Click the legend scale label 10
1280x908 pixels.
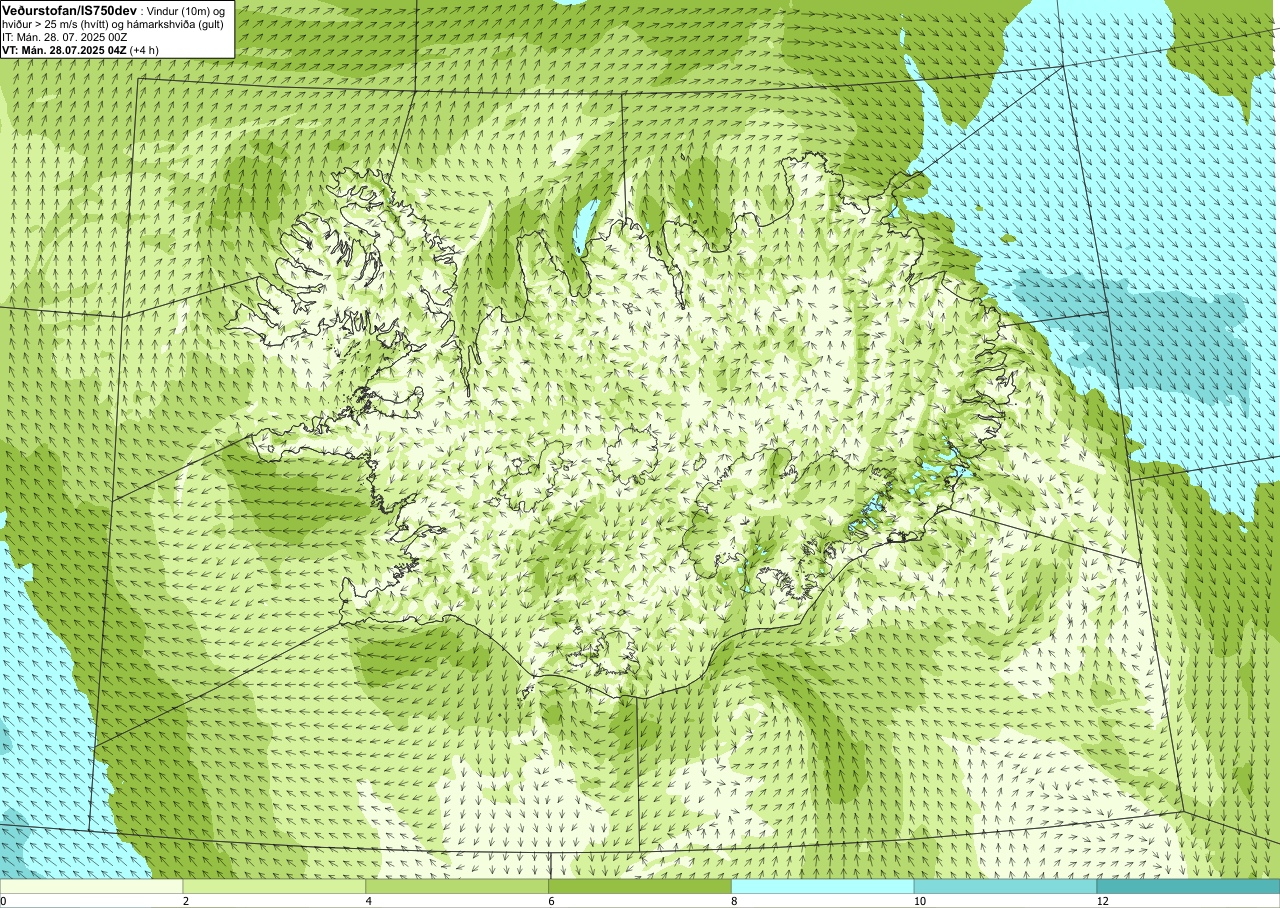click(x=919, y=901)
